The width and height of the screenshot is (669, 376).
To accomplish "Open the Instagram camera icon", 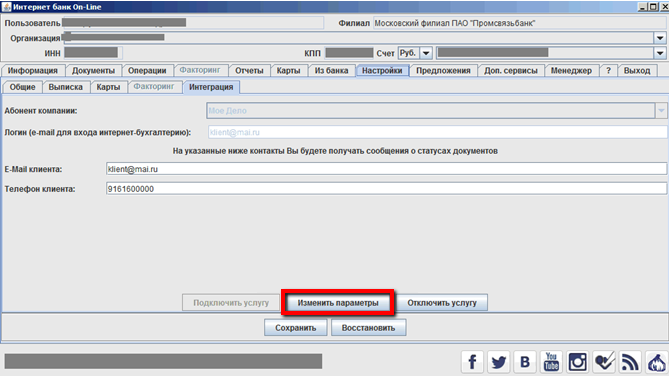I will [x=578, y=362].
